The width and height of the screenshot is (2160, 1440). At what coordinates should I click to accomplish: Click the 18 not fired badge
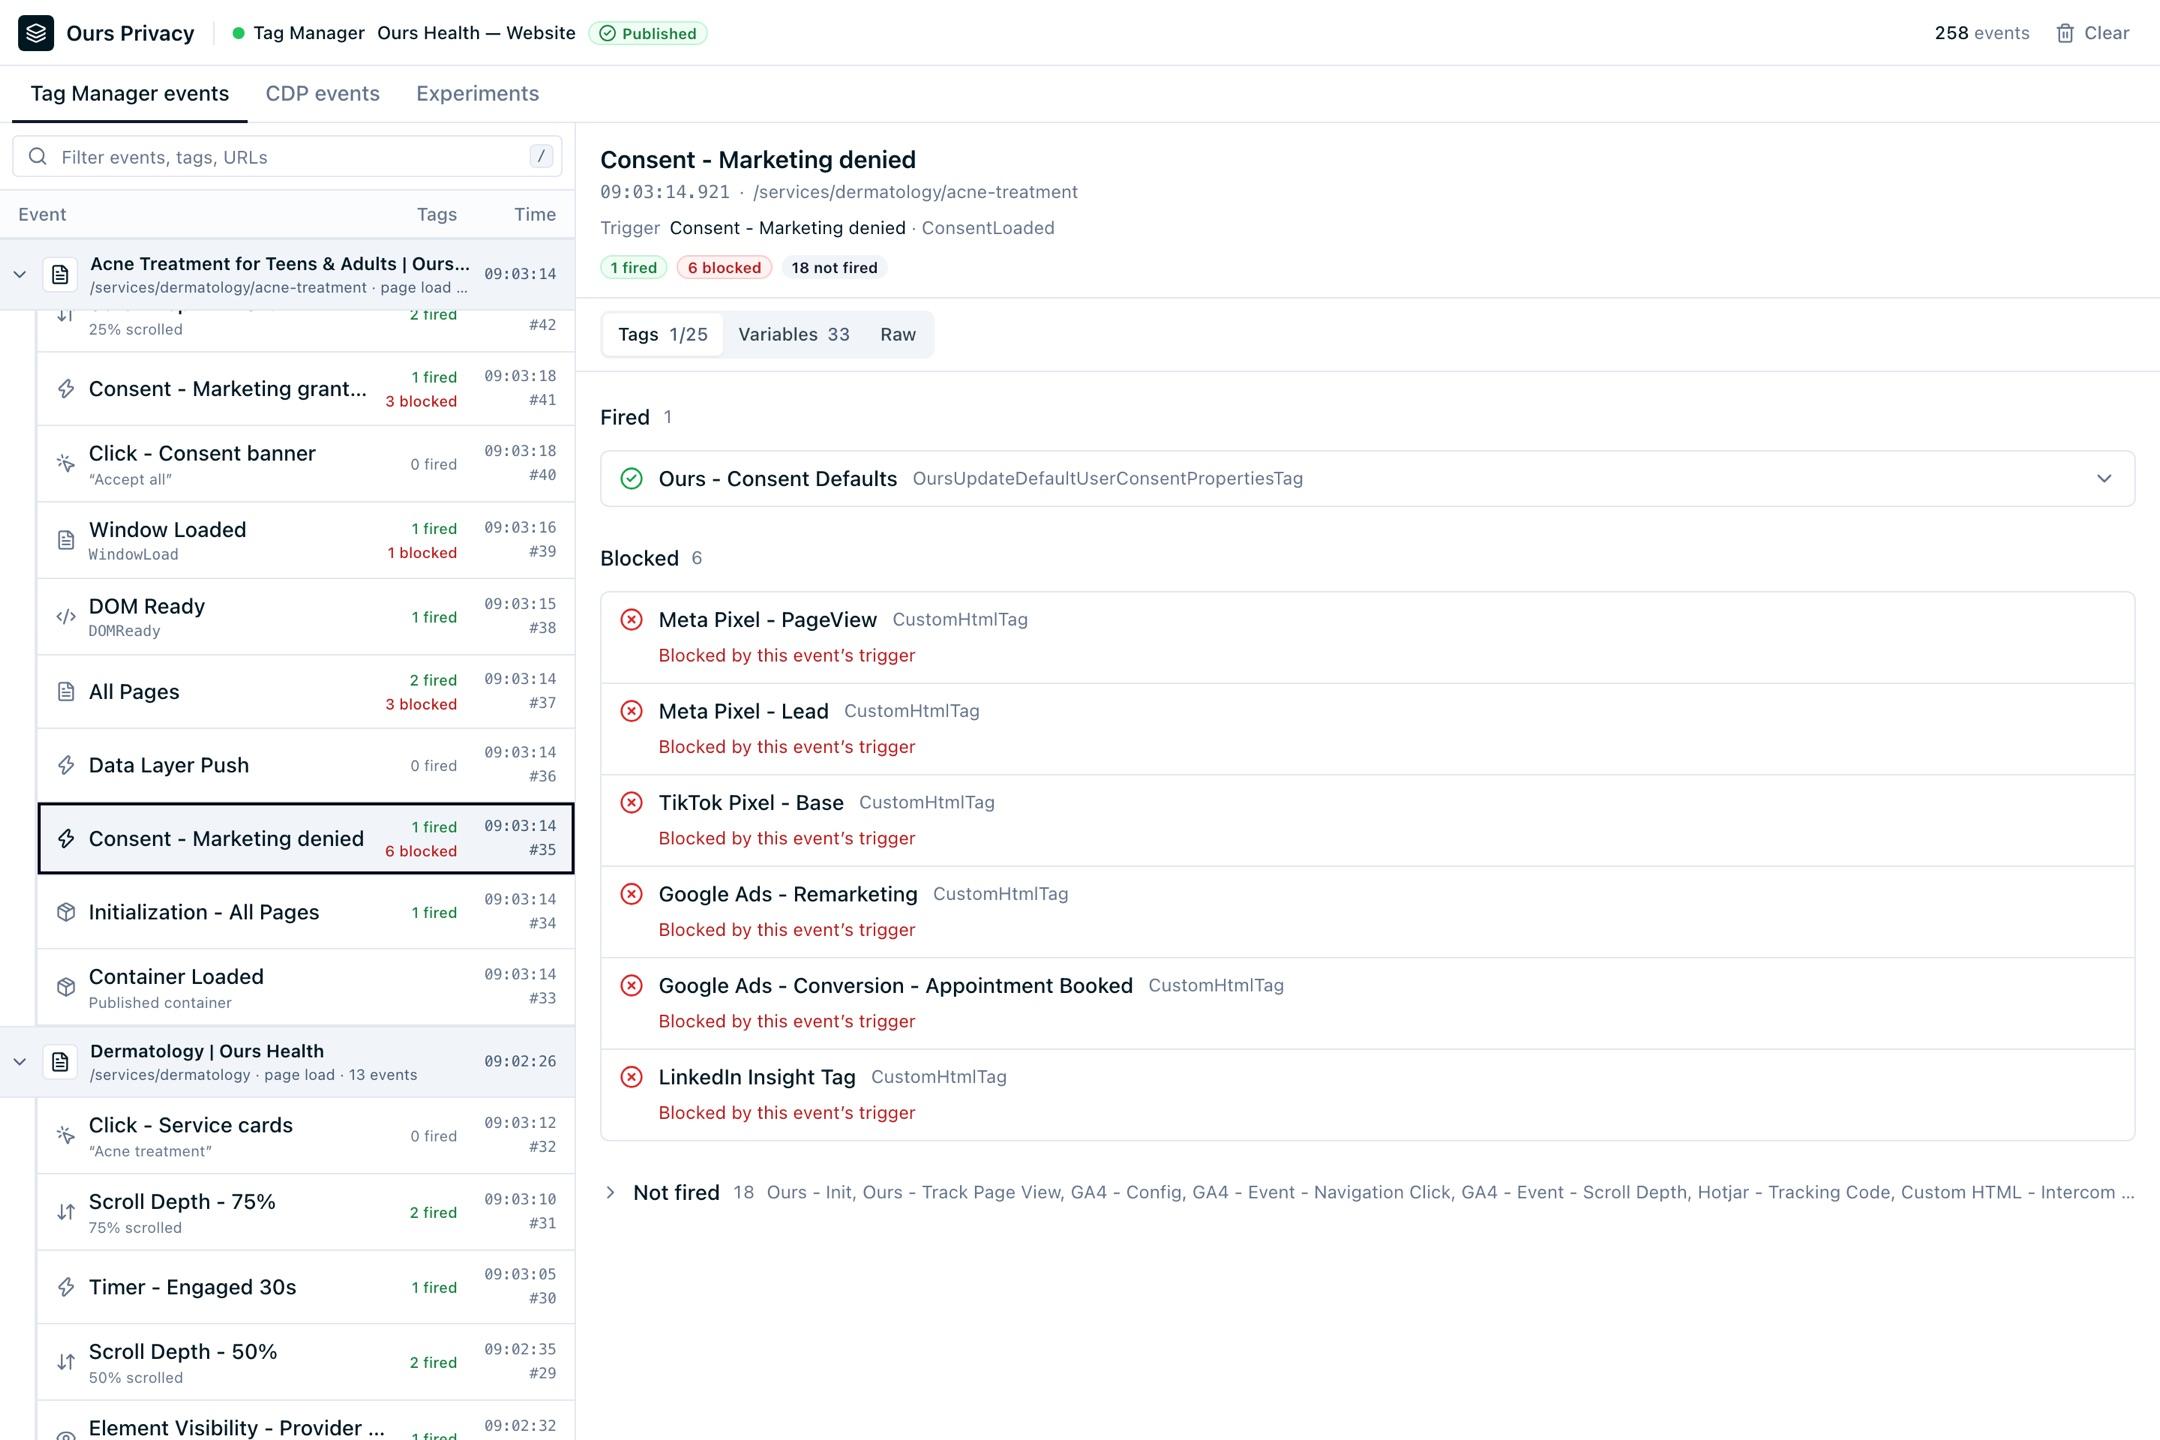tap(834, 268)
